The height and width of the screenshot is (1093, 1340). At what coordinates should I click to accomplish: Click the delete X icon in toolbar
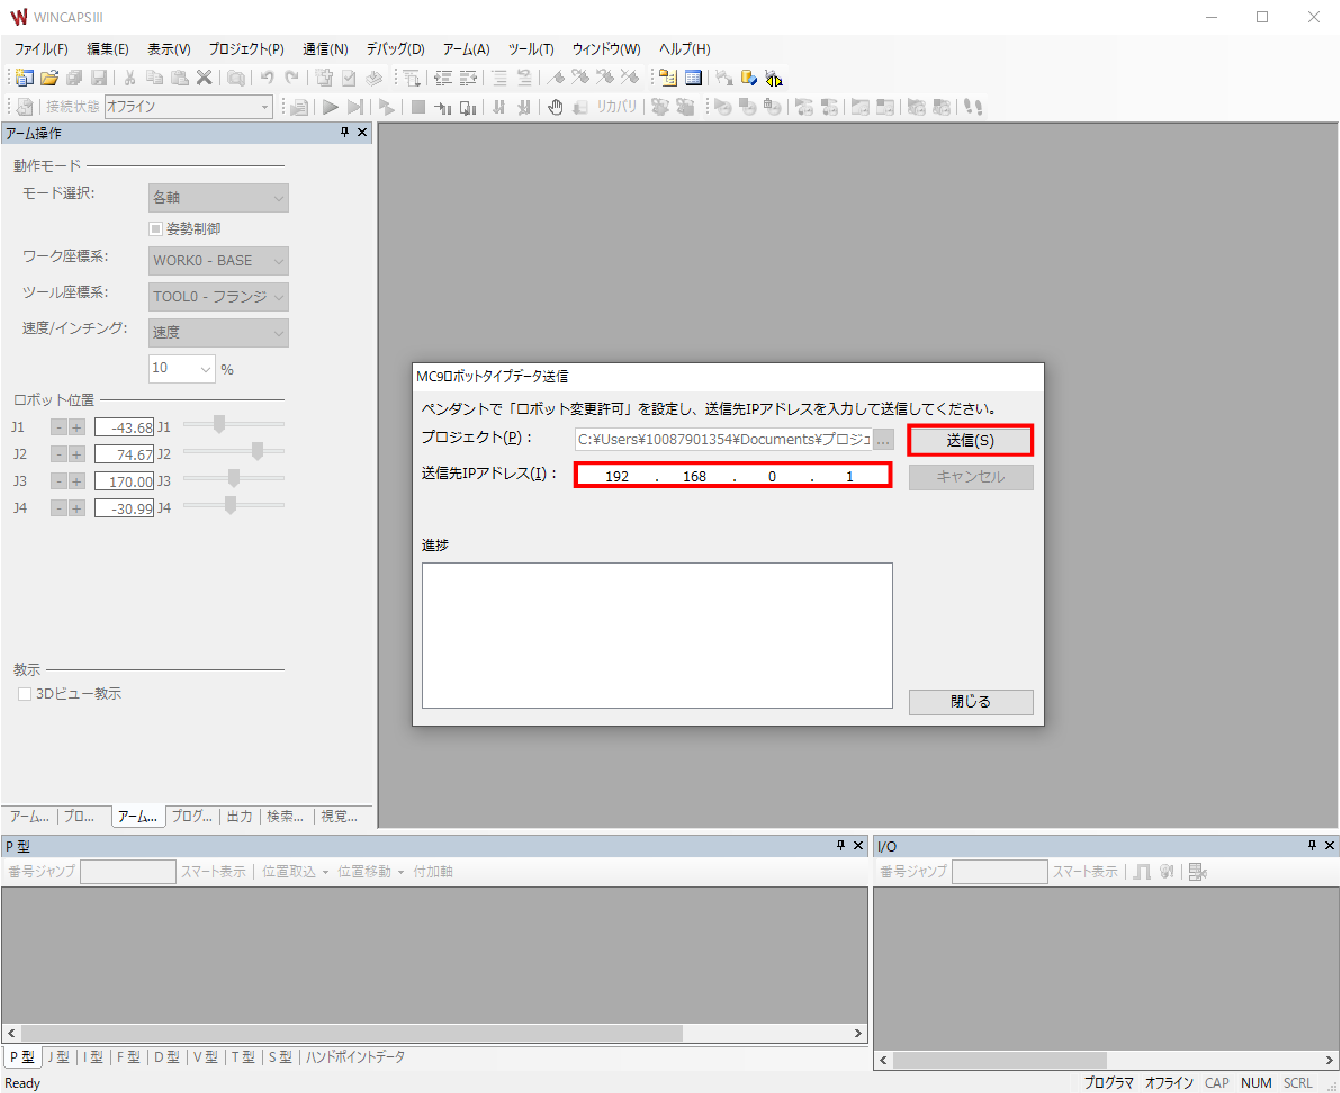pos(204,78)
